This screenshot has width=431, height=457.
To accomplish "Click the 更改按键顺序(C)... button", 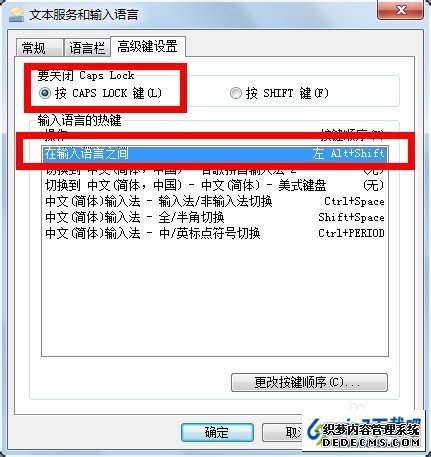I will [309, 382].
